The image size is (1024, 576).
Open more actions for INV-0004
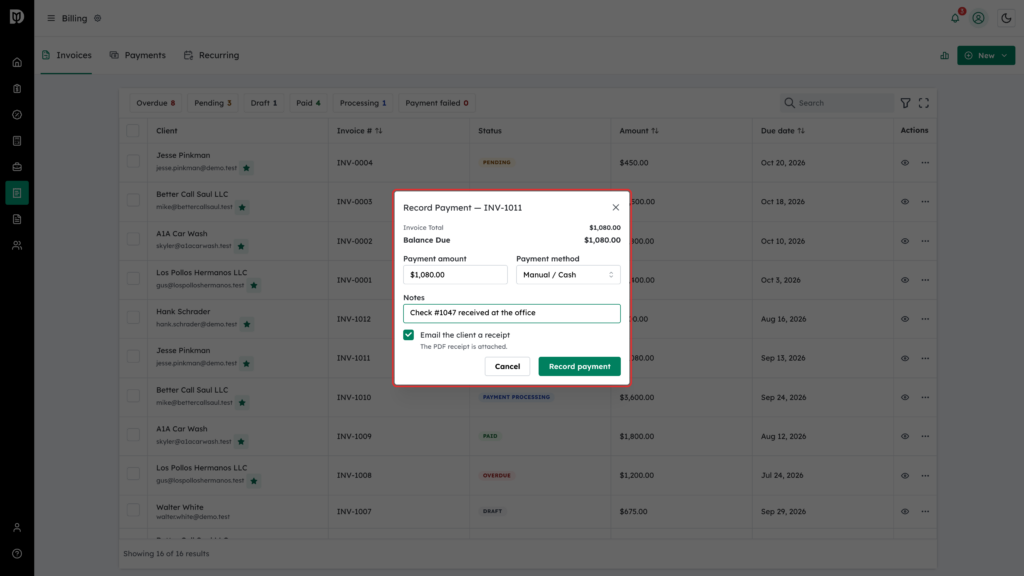click(925, 163)
